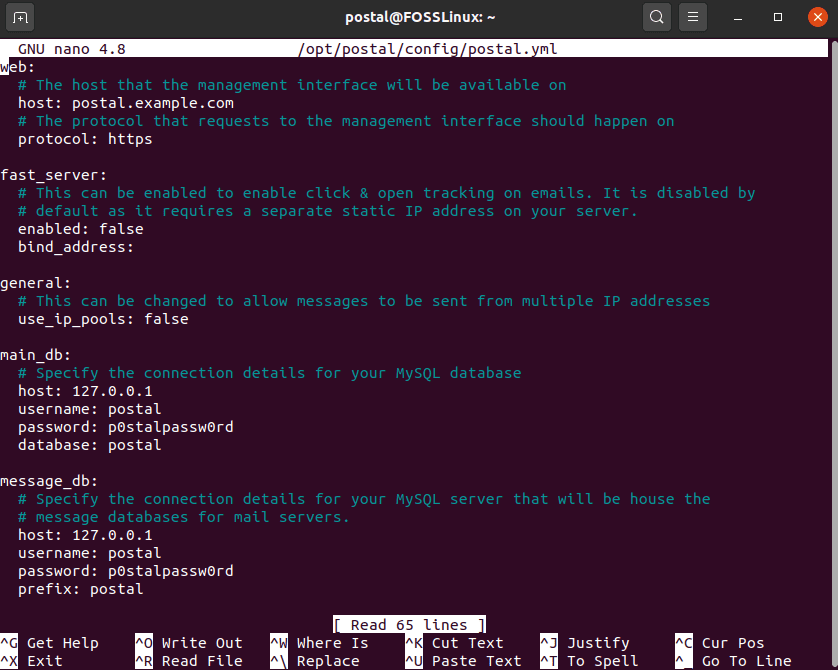Activate the search magnifier in the titlebar
This screenshot has width=838, height=670.
pyautogui.click(x=656, y=17)
